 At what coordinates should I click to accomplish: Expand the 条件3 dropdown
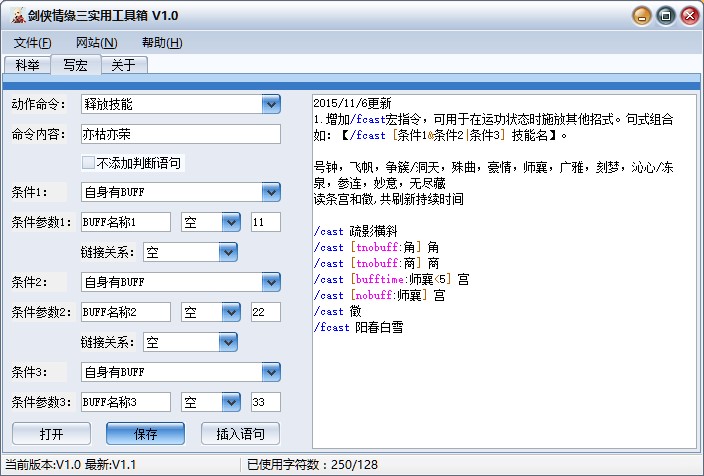click(x=270, y=372)
